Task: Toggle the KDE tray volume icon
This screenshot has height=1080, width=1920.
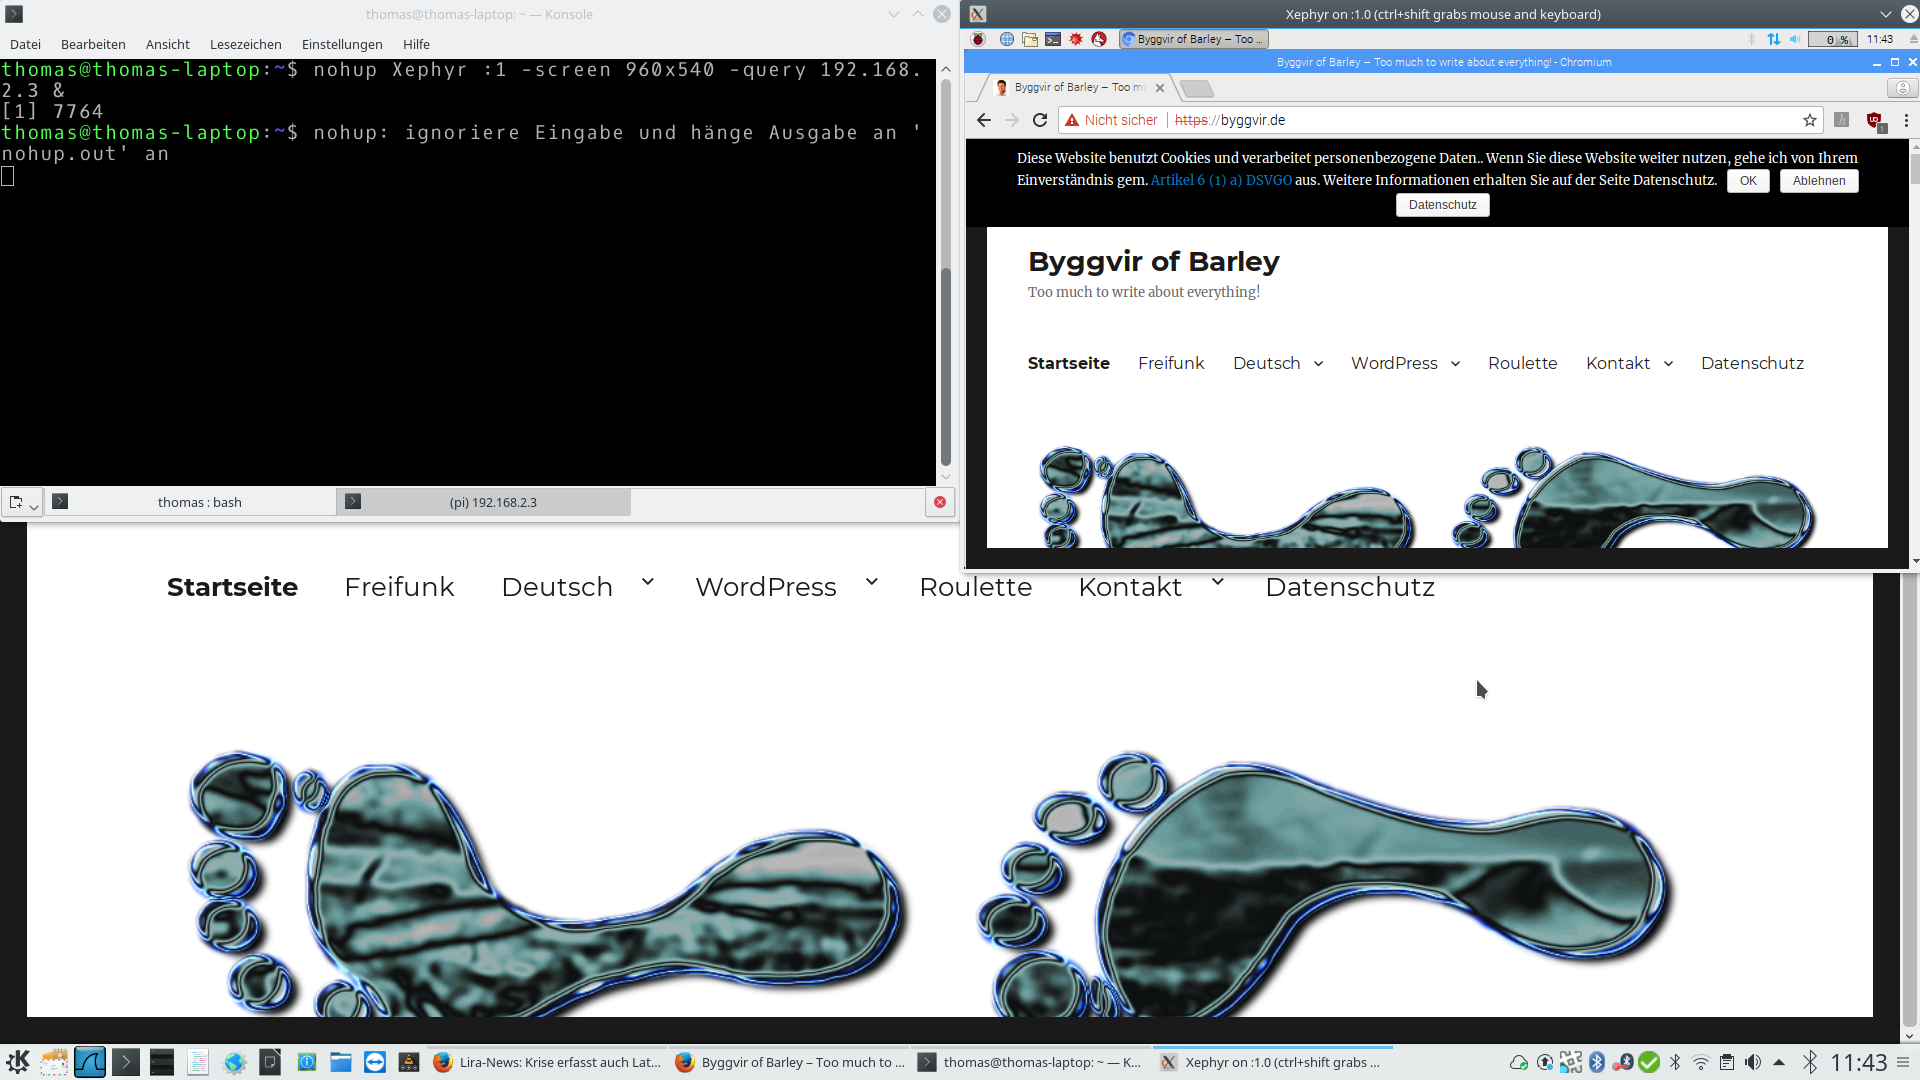Action: 1753,1062
